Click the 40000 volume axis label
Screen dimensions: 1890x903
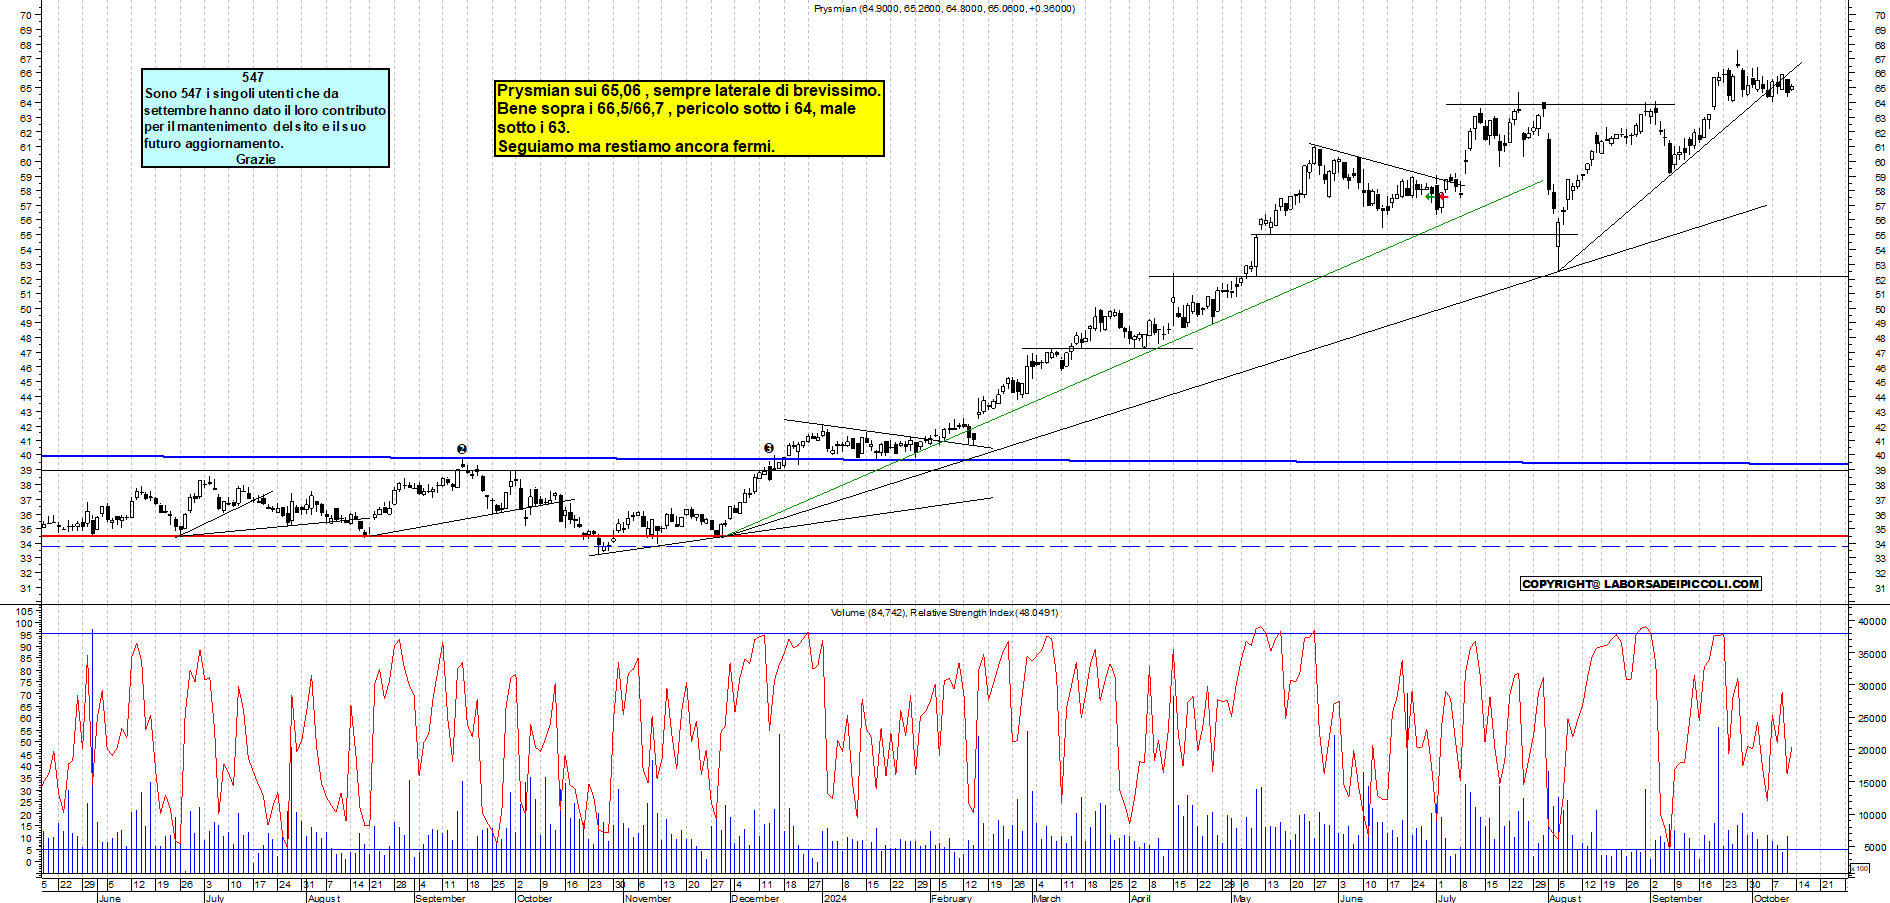click(1871, 622)
